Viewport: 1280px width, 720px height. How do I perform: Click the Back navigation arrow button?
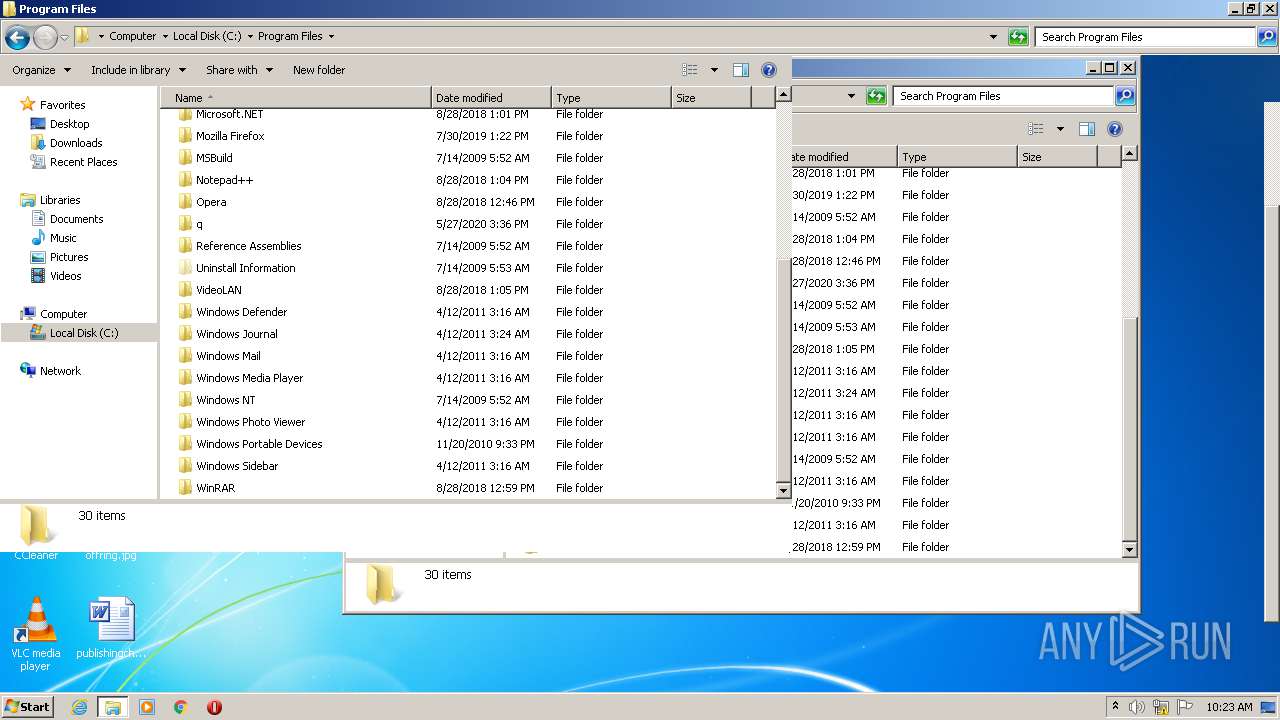coord(17,37)
